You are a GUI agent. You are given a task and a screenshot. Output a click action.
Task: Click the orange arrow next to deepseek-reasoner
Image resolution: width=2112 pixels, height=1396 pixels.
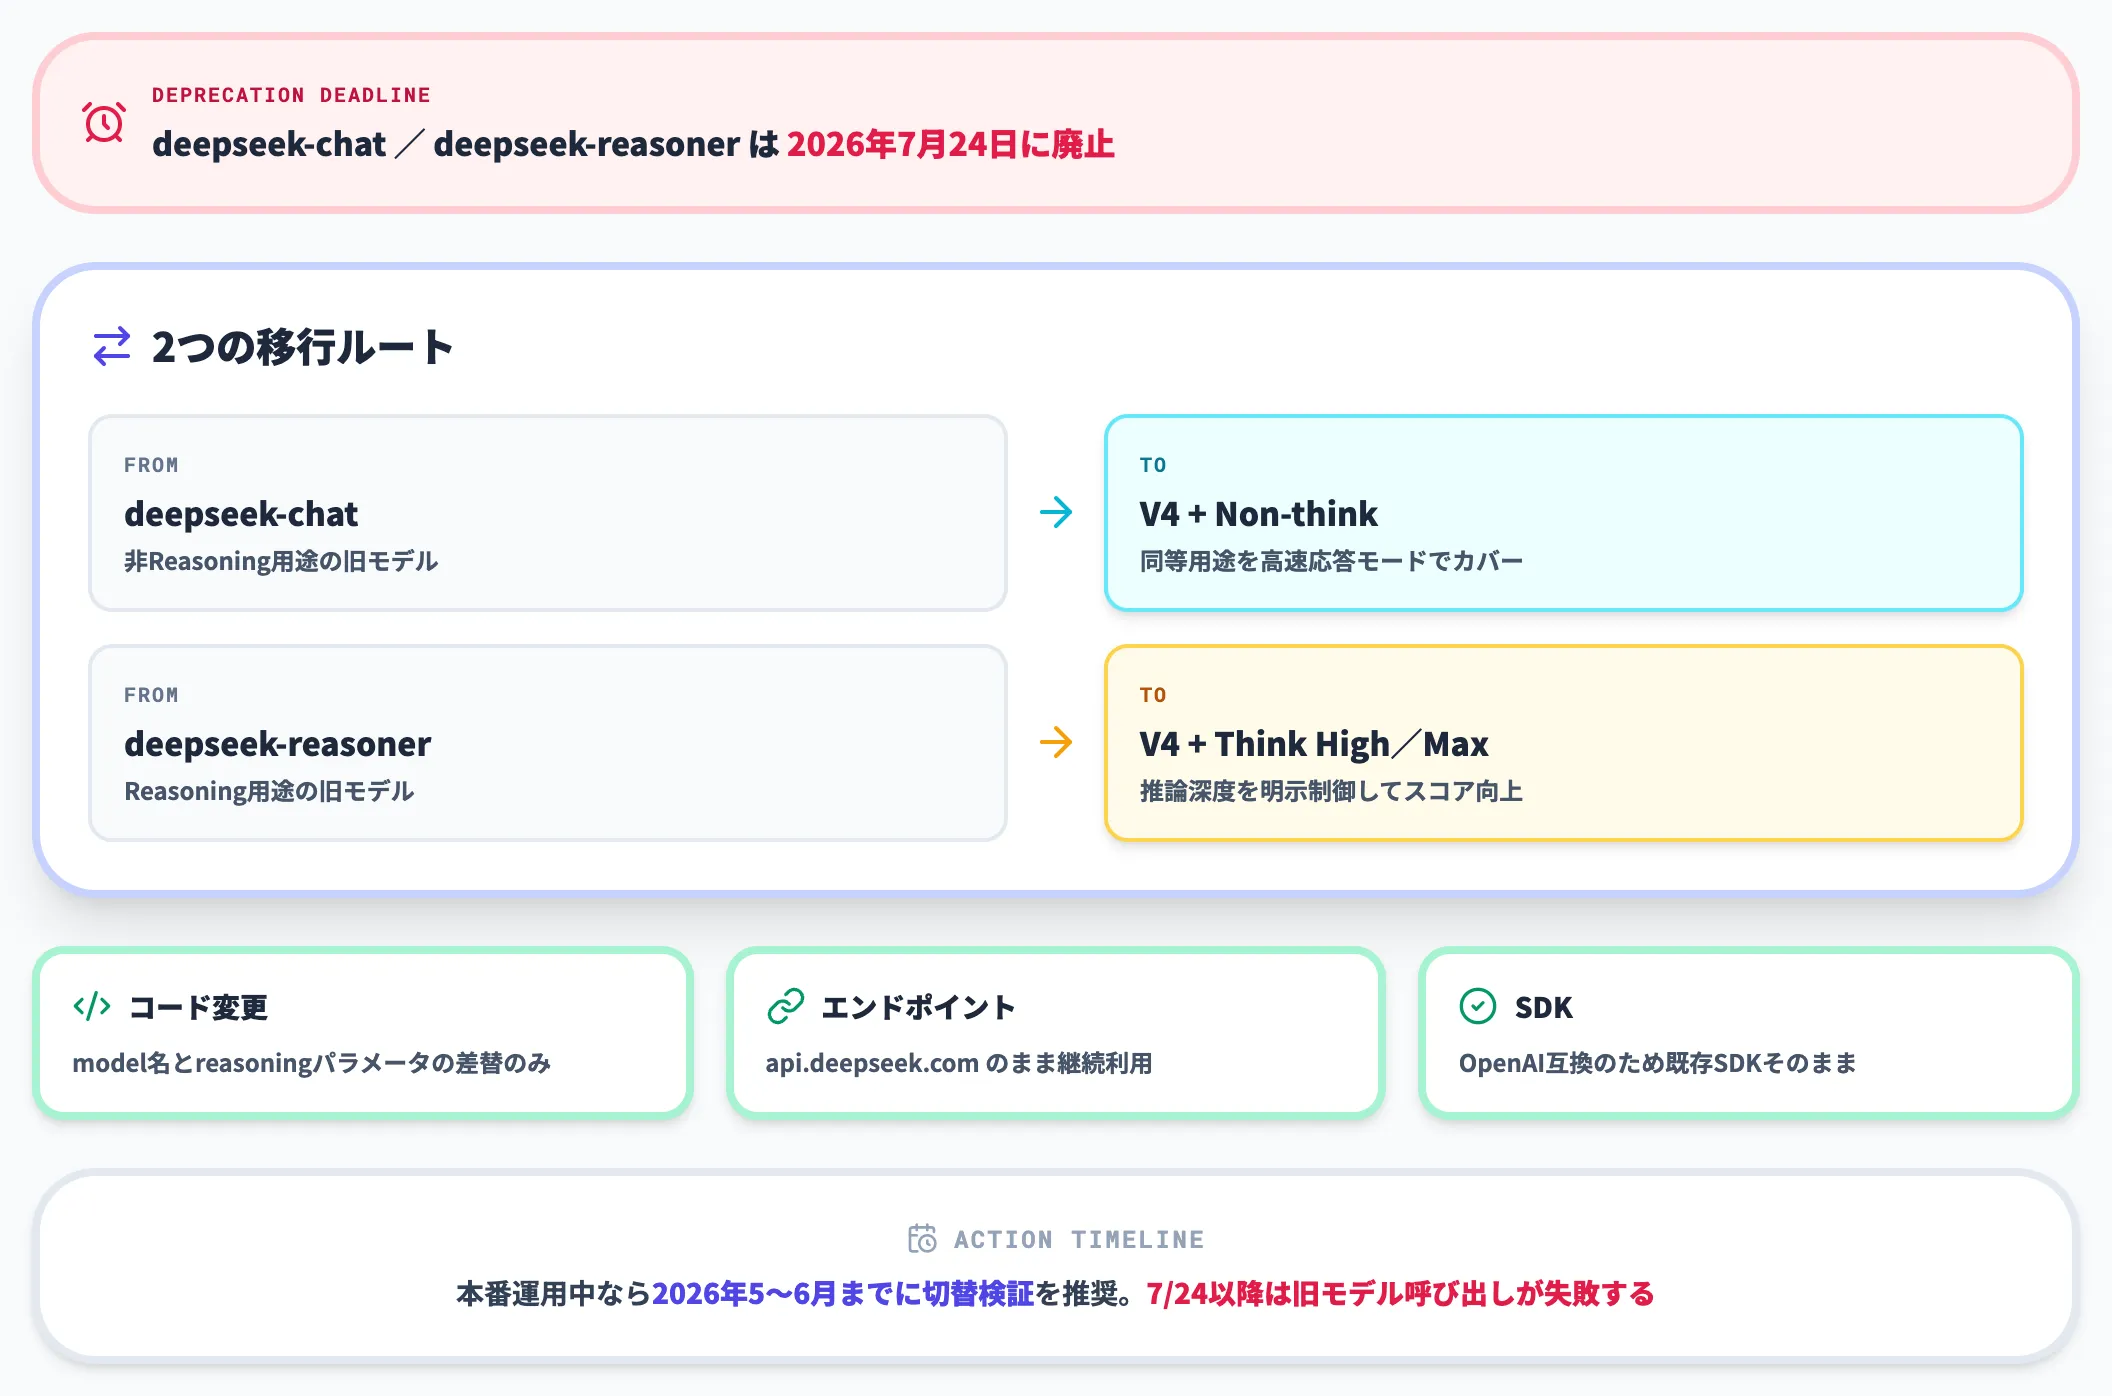tap(1056, 743)
